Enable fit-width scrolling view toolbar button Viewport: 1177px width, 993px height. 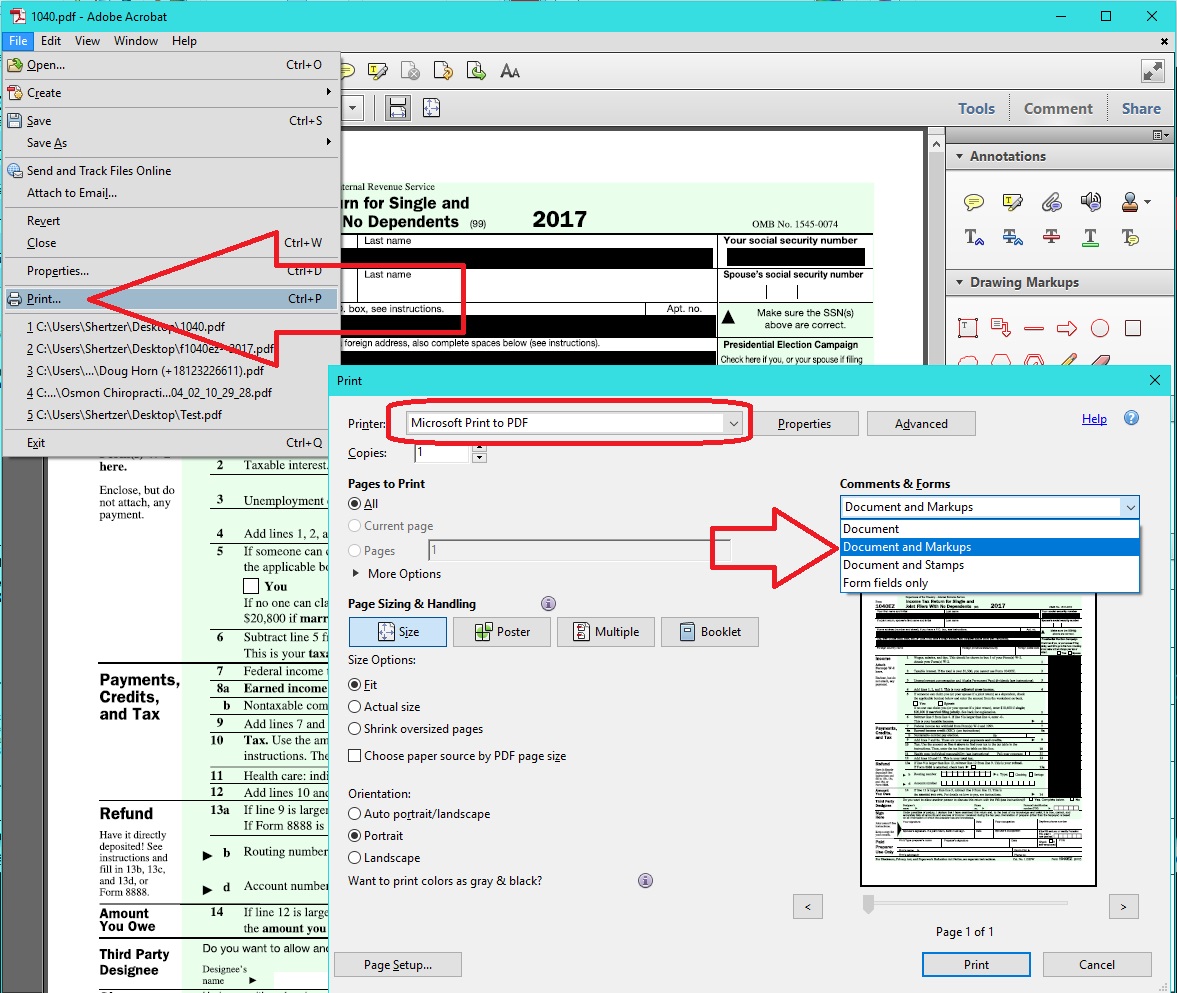[398, 108]
